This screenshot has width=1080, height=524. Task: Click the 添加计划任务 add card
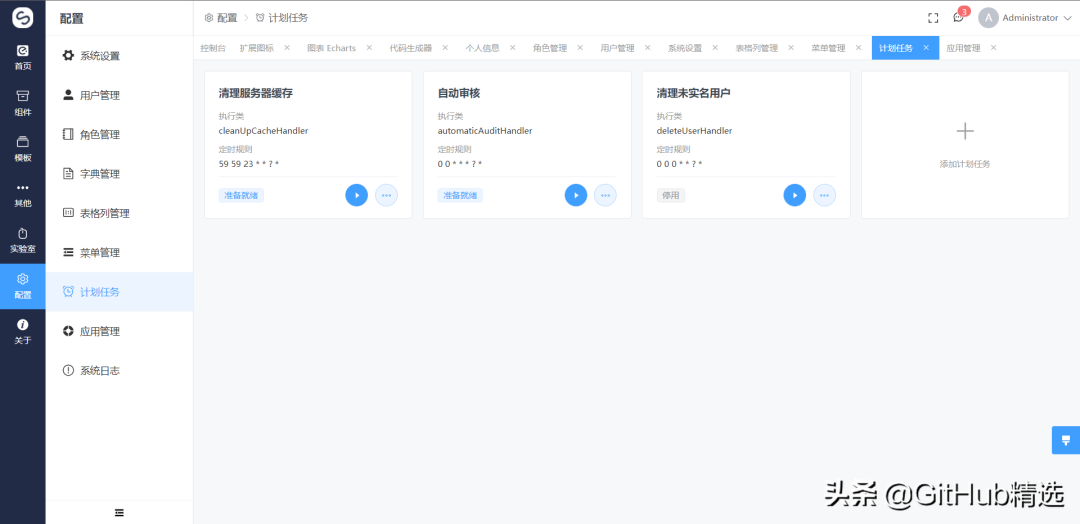tap(965, 145)
